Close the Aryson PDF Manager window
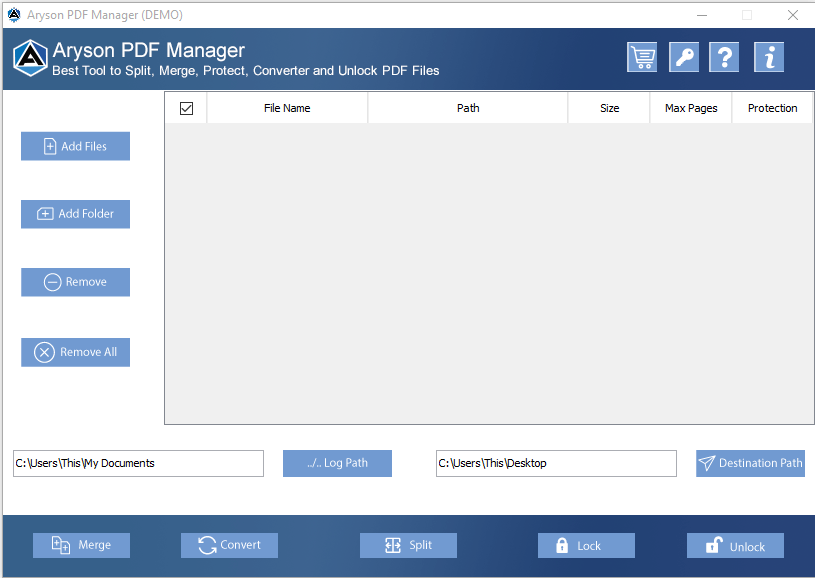 [793, 15]
